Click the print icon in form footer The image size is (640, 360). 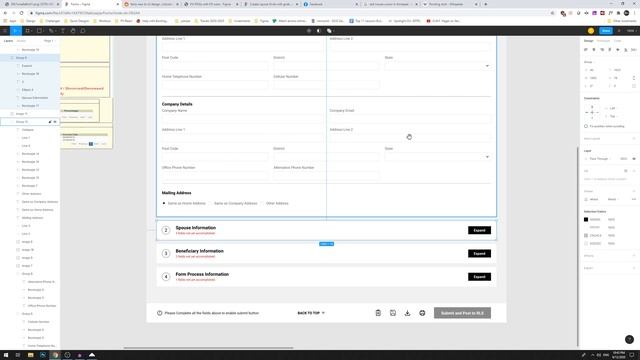click(422, 313)
